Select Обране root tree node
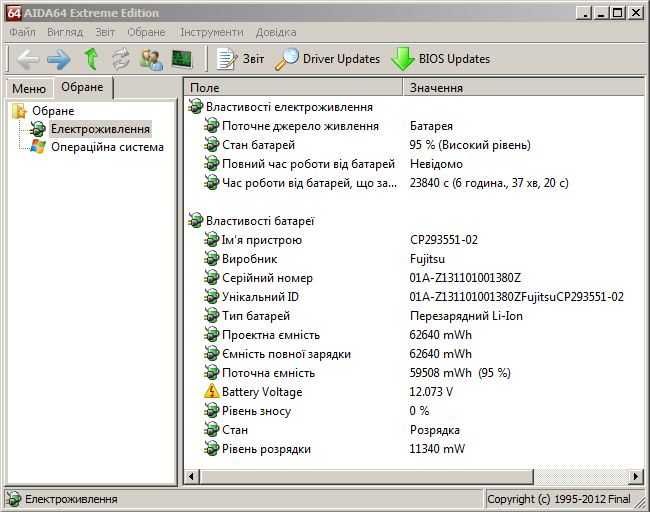Image resolution: width=650 pixels, height=512 pixels. 53,111
